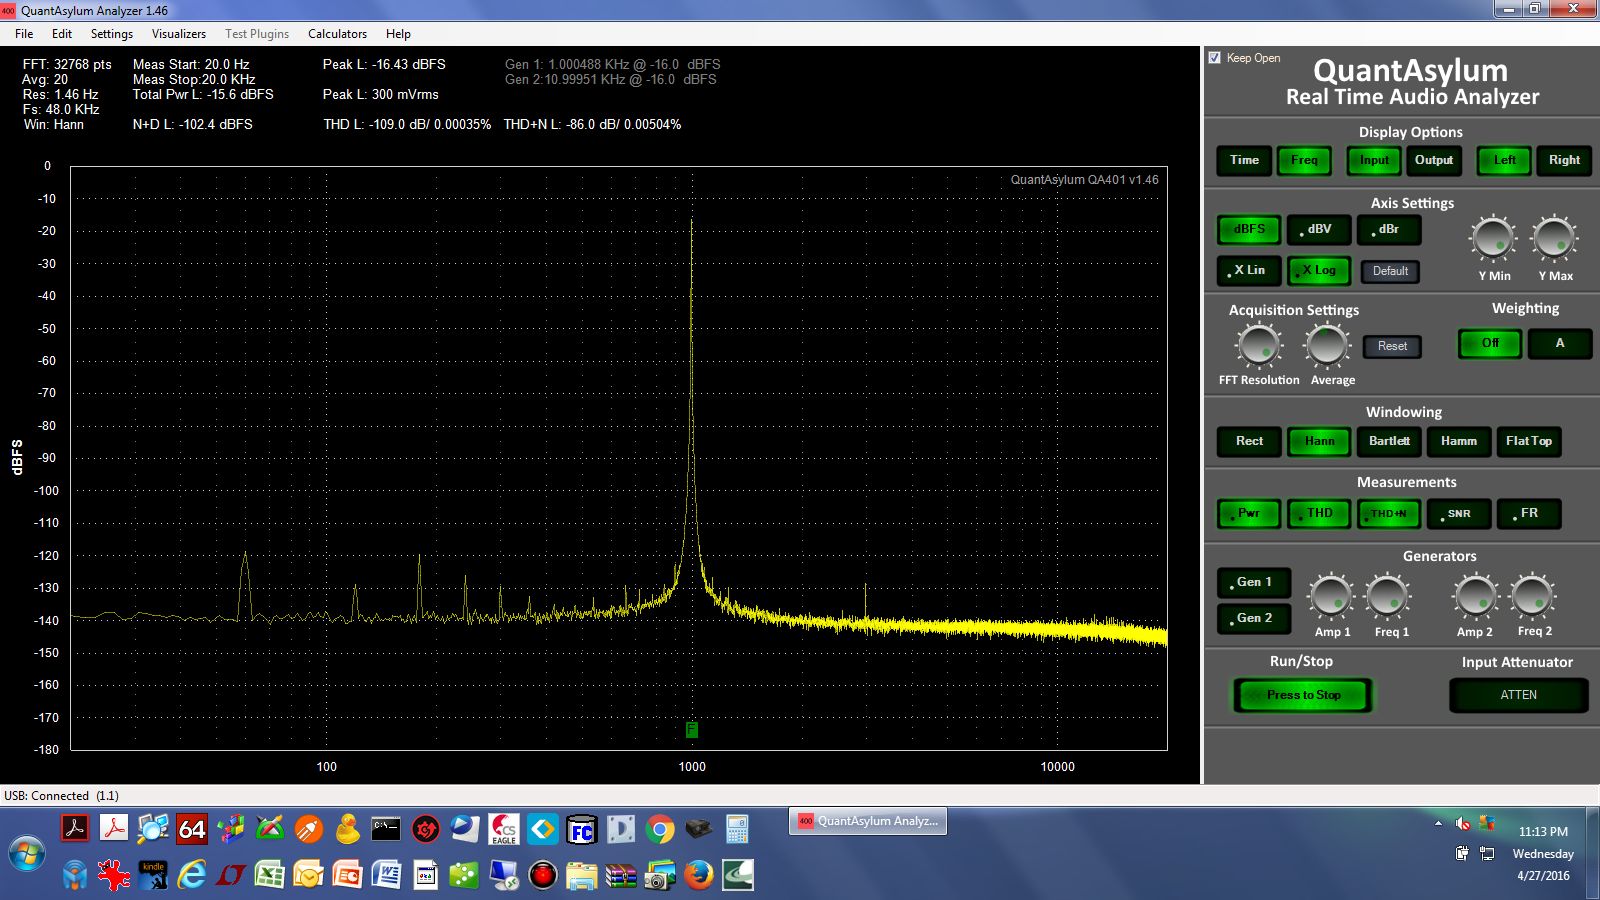
Task: Switch X axis to X Lin
Action: (x=1249, y=270)
